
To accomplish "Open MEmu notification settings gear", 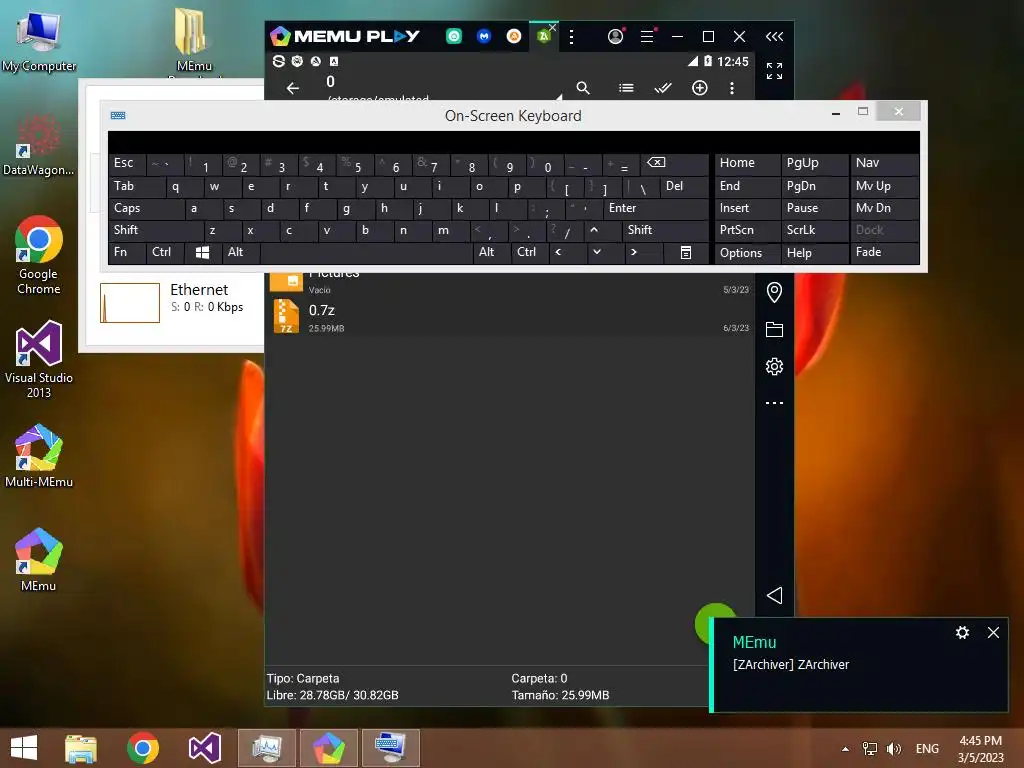I will click(x=962, y=632).
